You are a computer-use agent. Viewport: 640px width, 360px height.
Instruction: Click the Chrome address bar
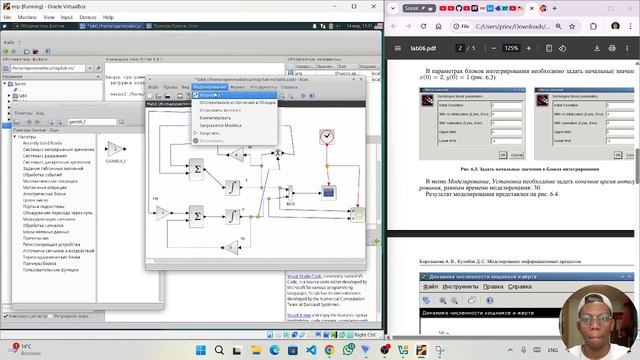(512, 26)
